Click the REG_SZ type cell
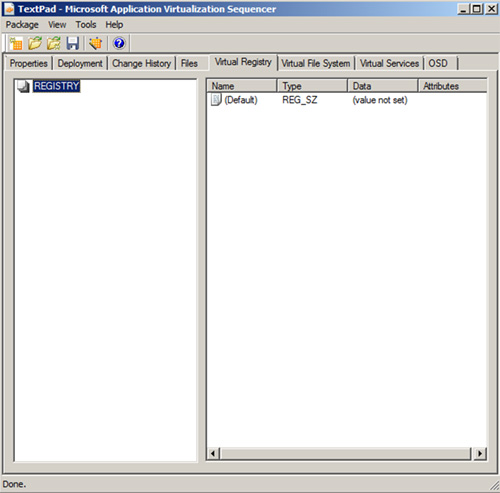This screenshot has width=500, height=493. point(300,100)
